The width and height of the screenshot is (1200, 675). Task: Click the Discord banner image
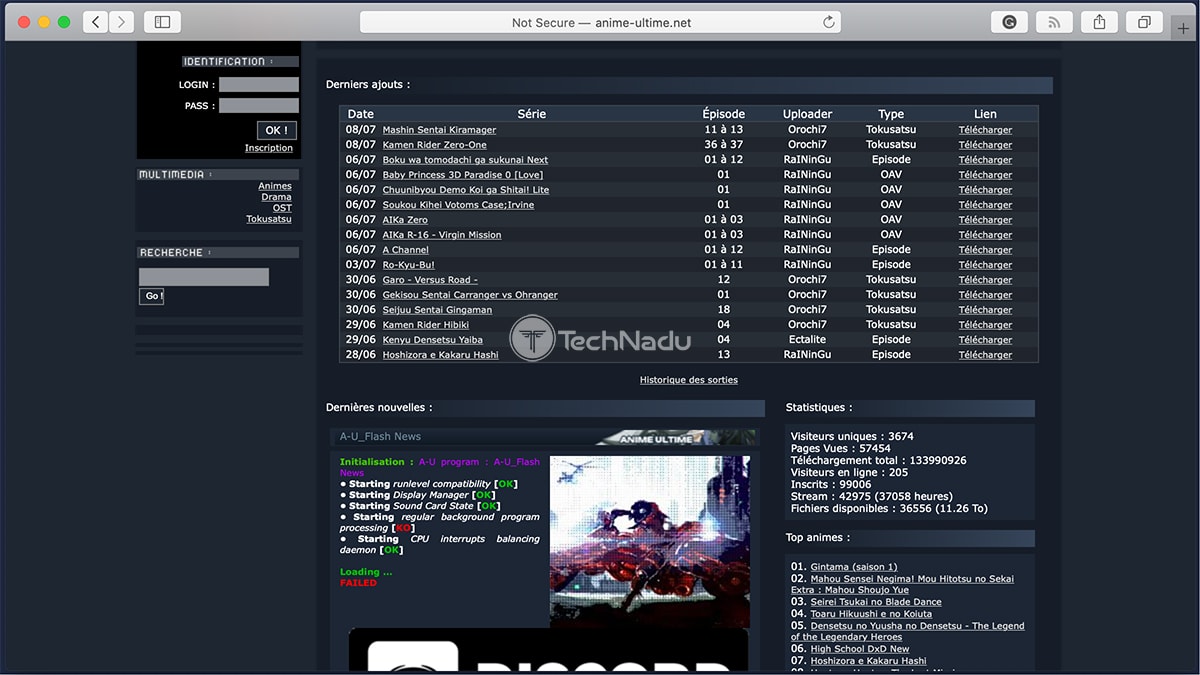point(548,650)
